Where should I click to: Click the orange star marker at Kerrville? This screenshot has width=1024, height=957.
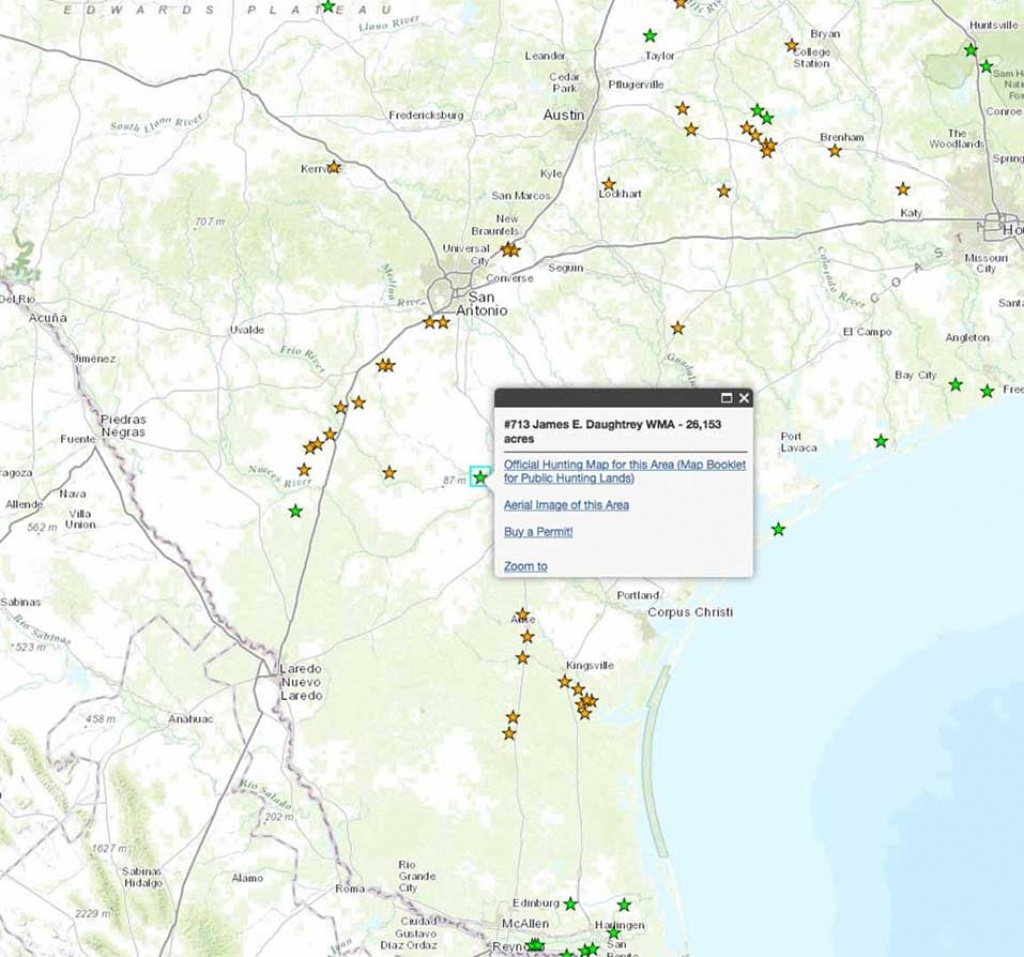[x=334, y=167]
